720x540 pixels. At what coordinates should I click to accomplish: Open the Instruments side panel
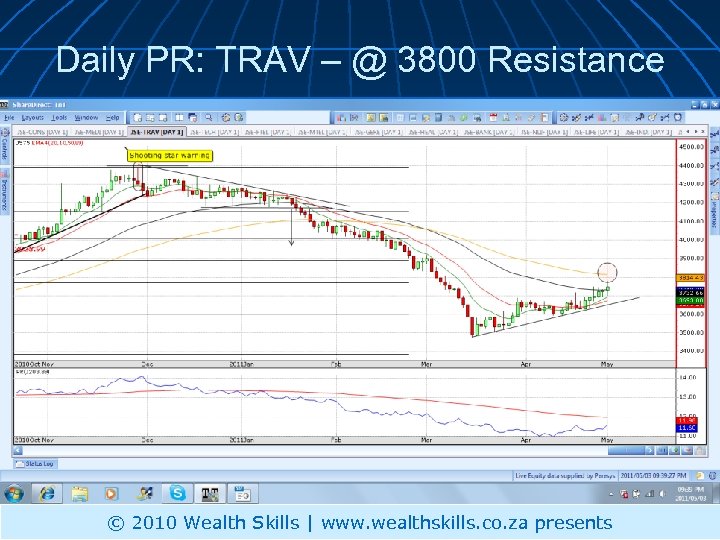(5, 191)
